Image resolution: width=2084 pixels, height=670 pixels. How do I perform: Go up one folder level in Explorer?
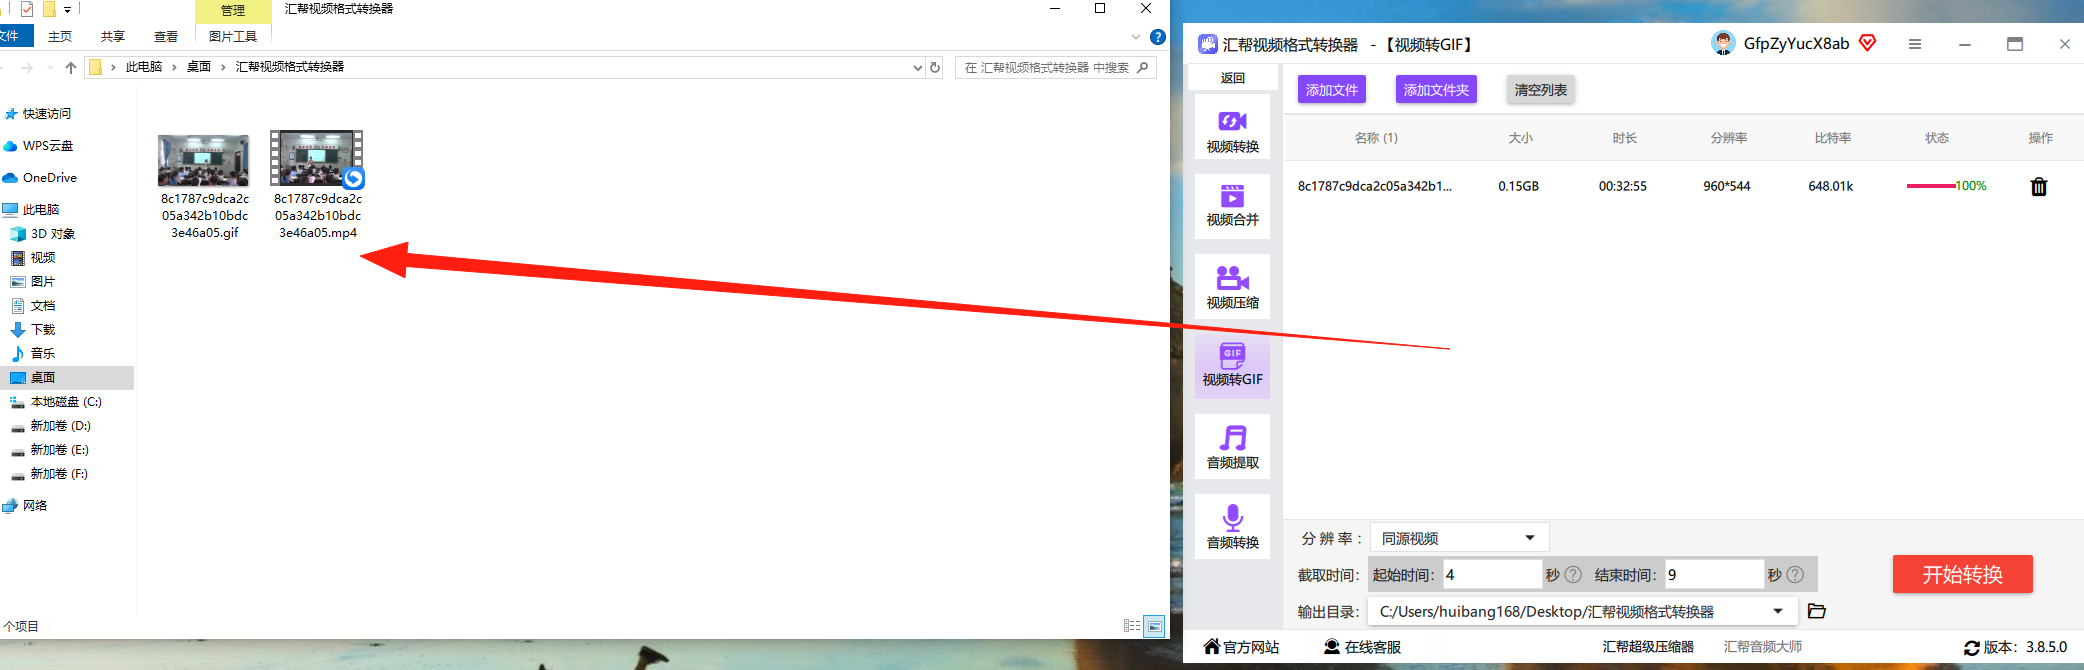pyautogui.click(x=70, y=67)
